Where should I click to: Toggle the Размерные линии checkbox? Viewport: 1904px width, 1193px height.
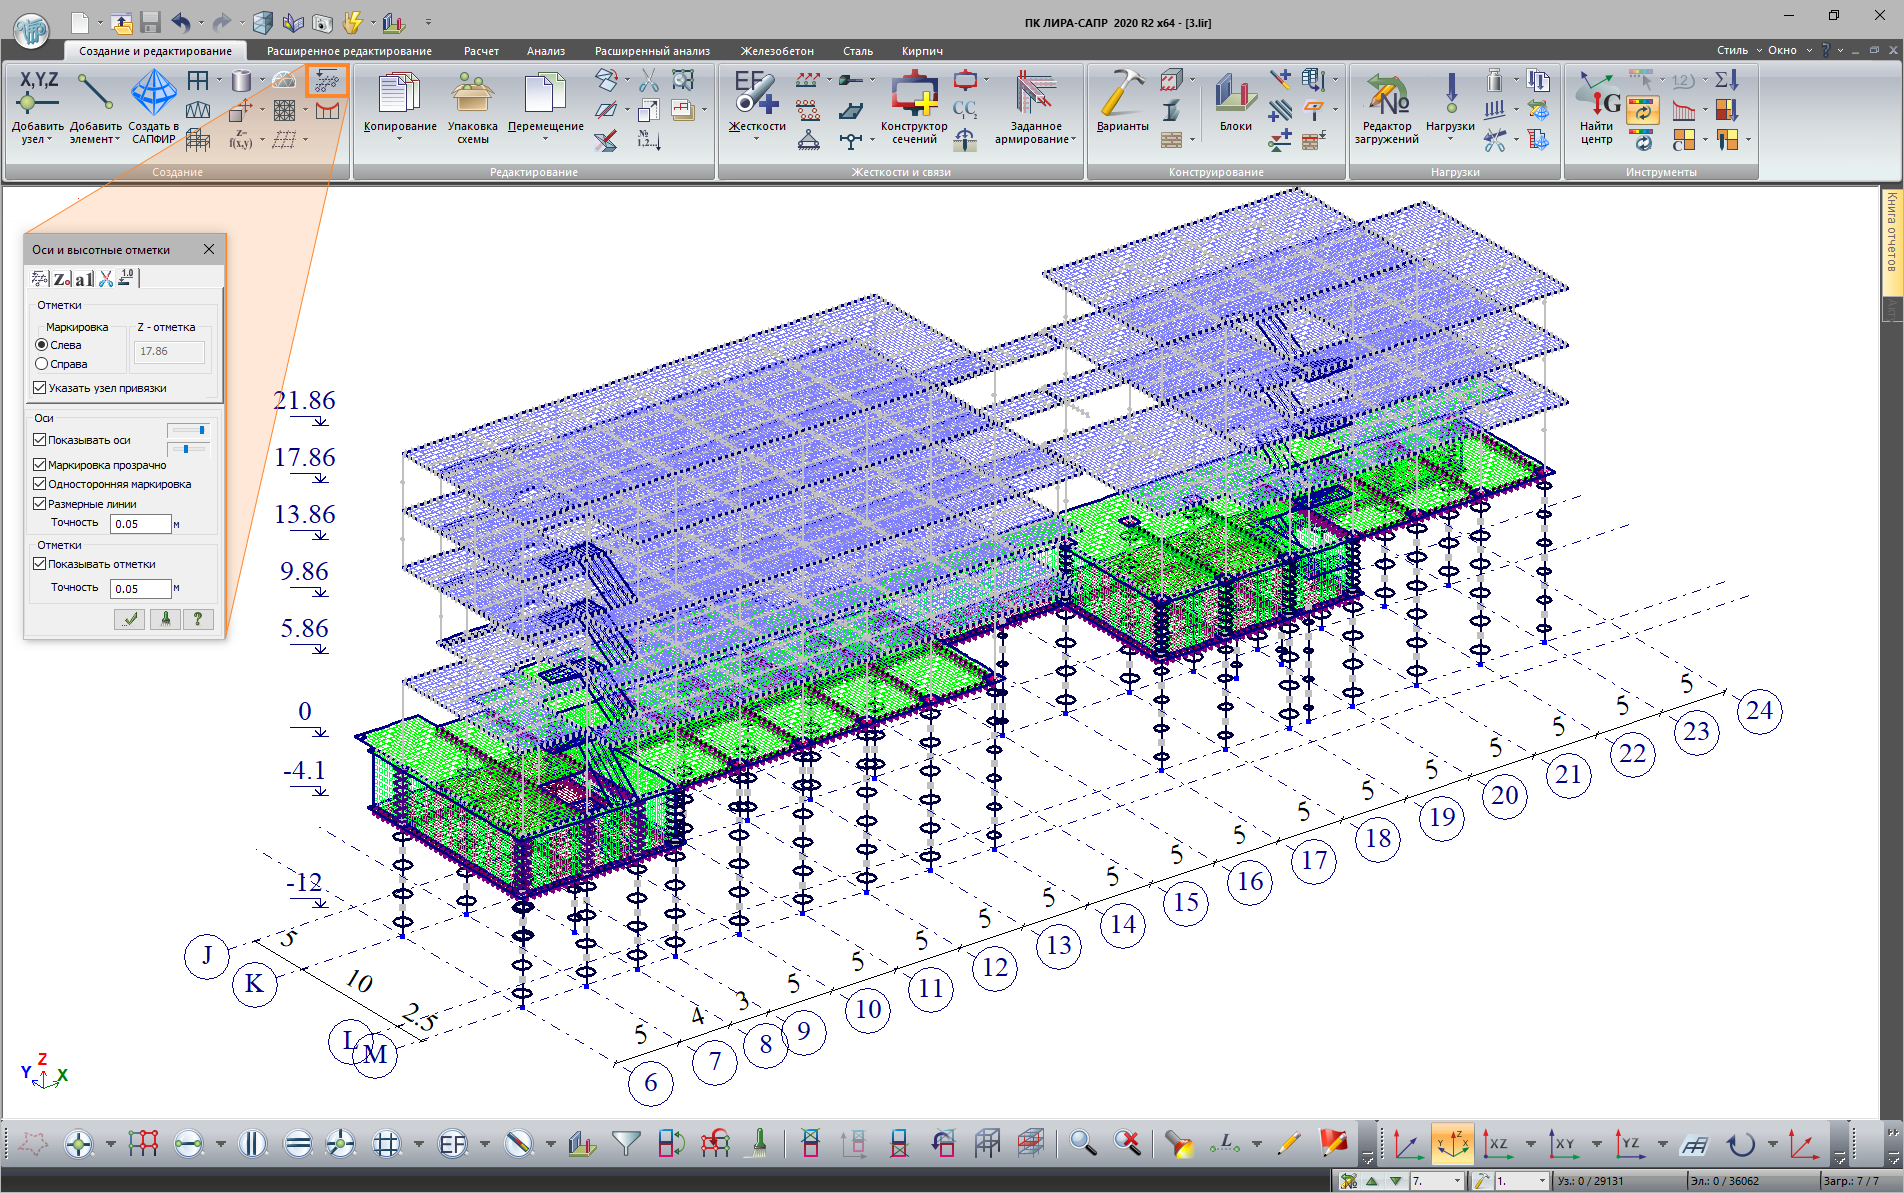(x=40, y=504)
